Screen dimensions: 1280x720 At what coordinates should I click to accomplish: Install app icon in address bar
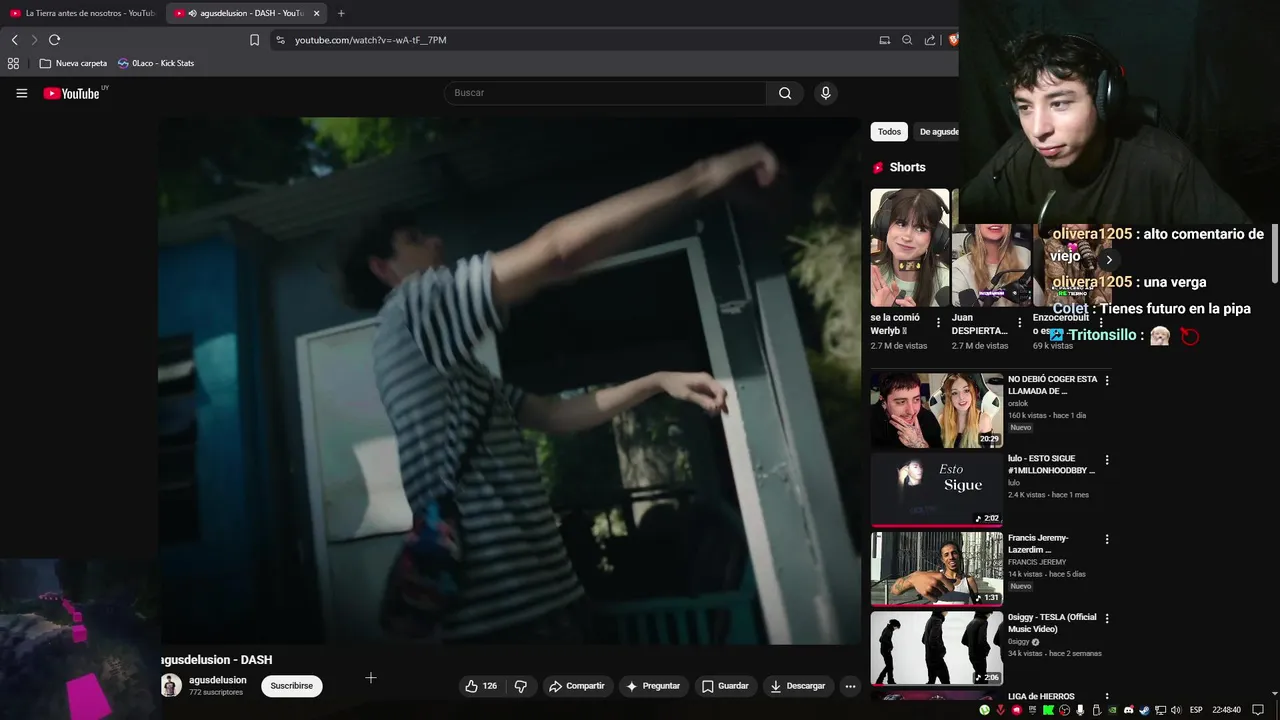click(x=884, y=40)
